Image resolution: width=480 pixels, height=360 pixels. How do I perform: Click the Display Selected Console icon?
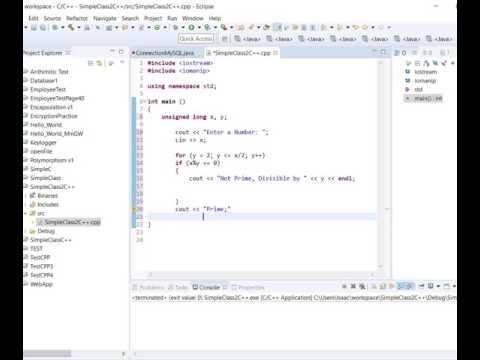[x=430, y=286]
